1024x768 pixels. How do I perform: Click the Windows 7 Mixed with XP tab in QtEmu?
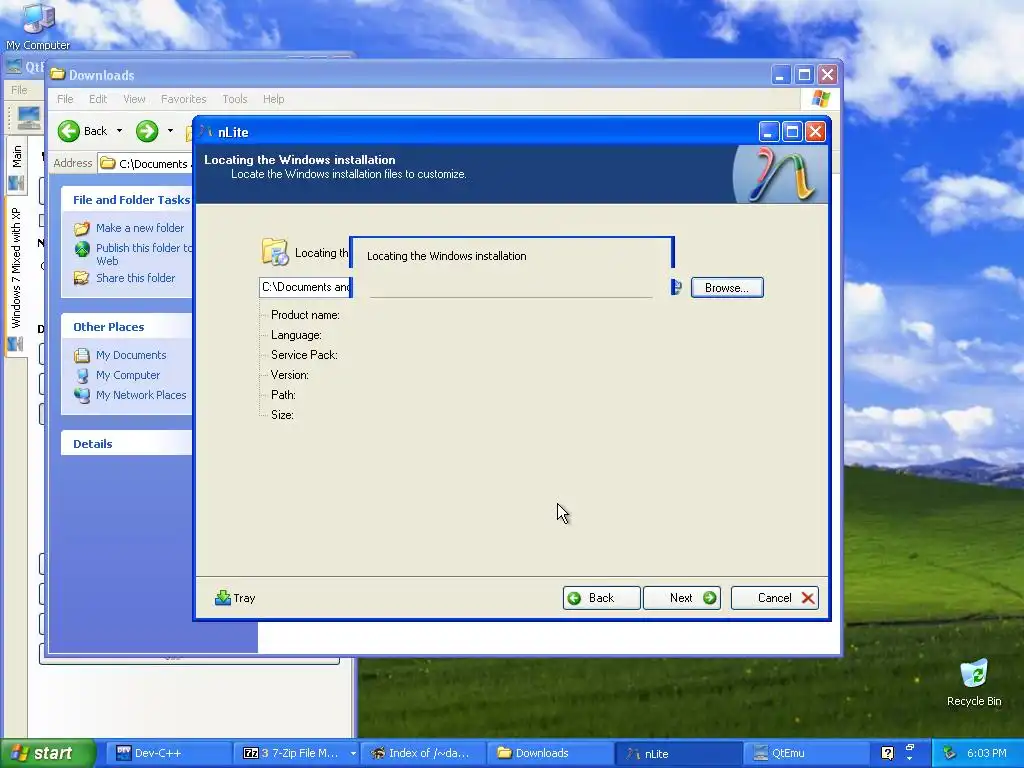pos(16,278)
